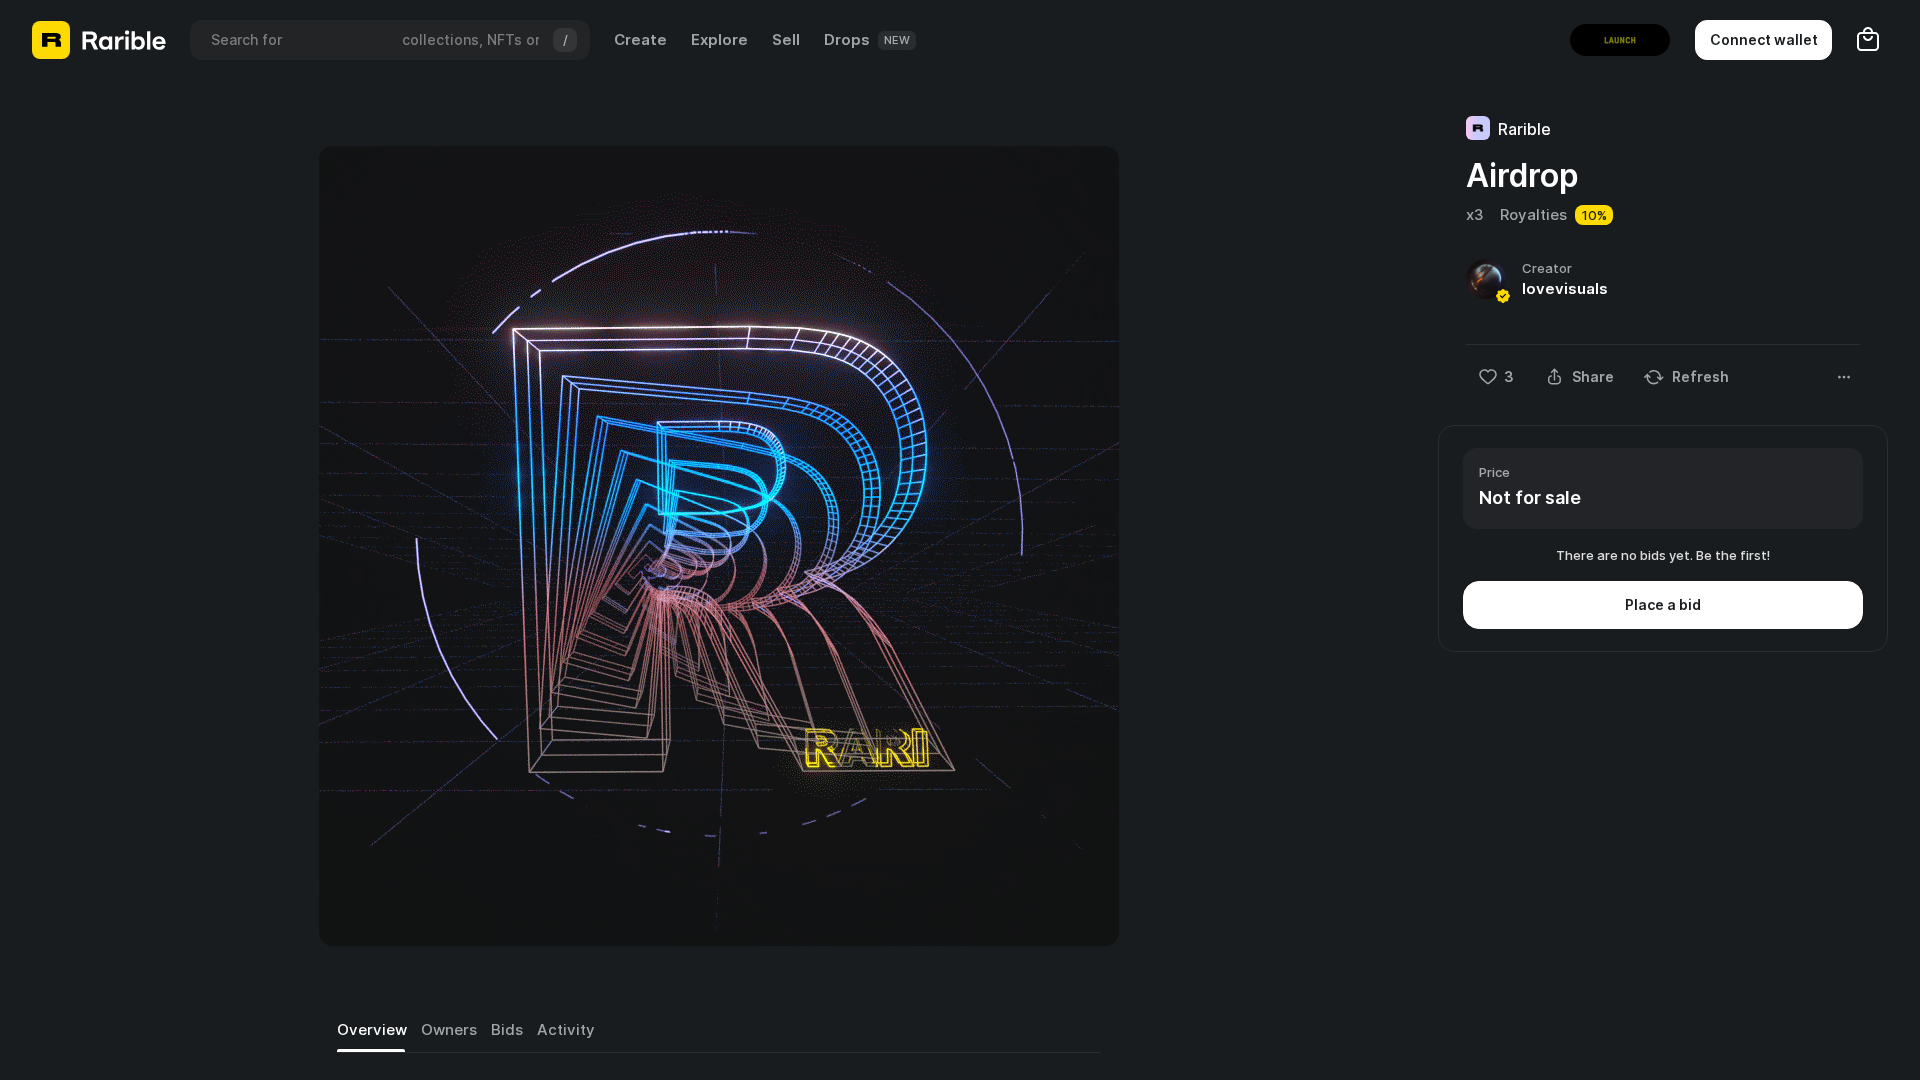This screenshot has height=1080, width=1920.
Task: Click the Refresh metadata button
Action: click(1686, 377)
